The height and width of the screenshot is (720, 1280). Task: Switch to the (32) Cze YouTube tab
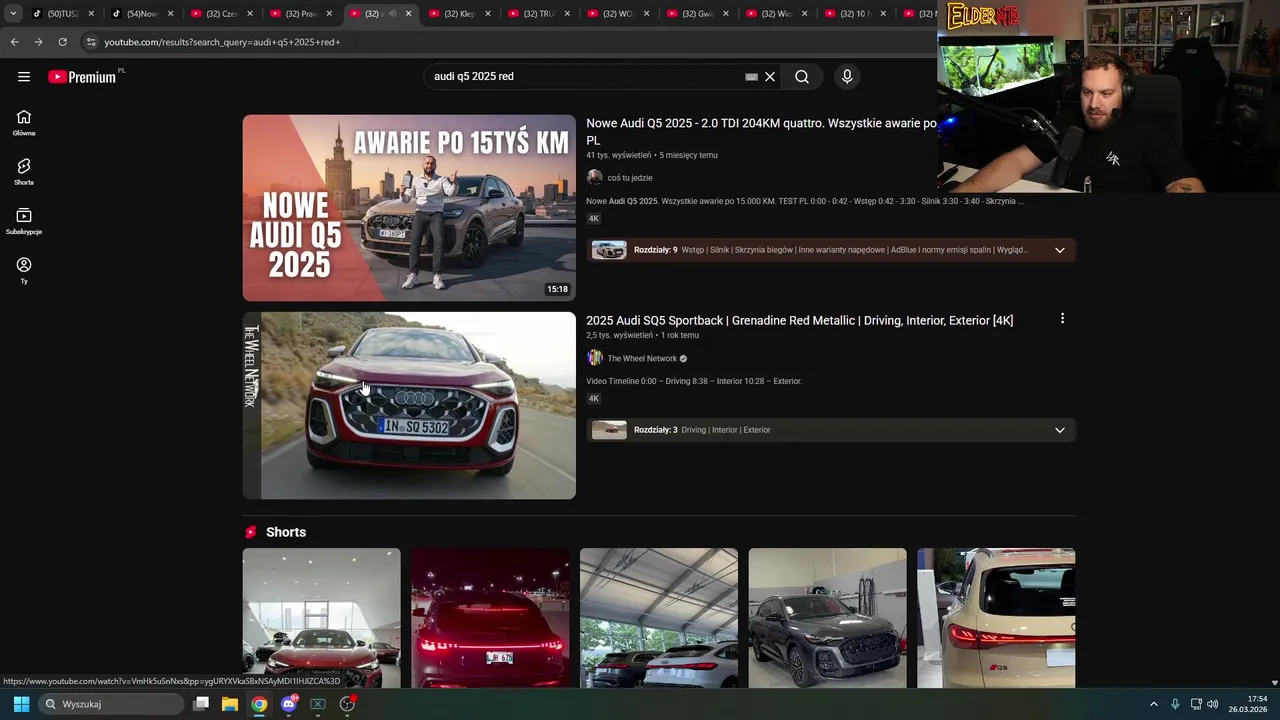220,14
